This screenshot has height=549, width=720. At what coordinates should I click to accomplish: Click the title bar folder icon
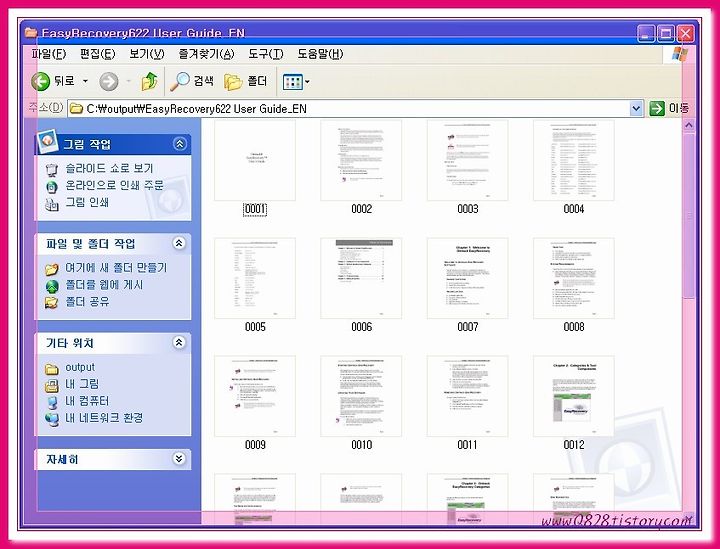pyautogui.click(x=31, y=33)
